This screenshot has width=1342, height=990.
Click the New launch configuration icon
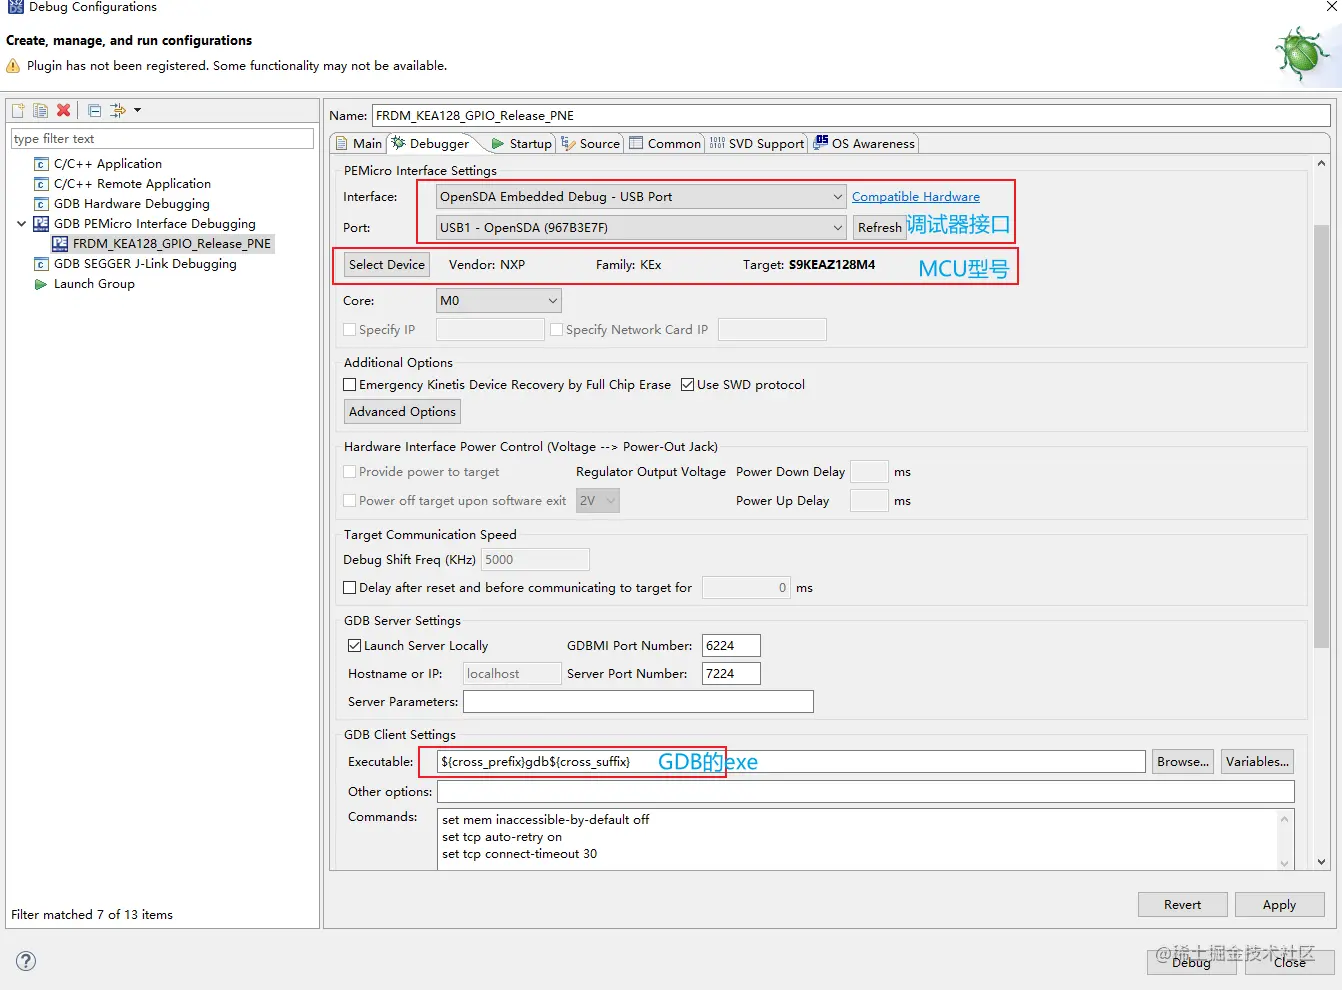19,110
